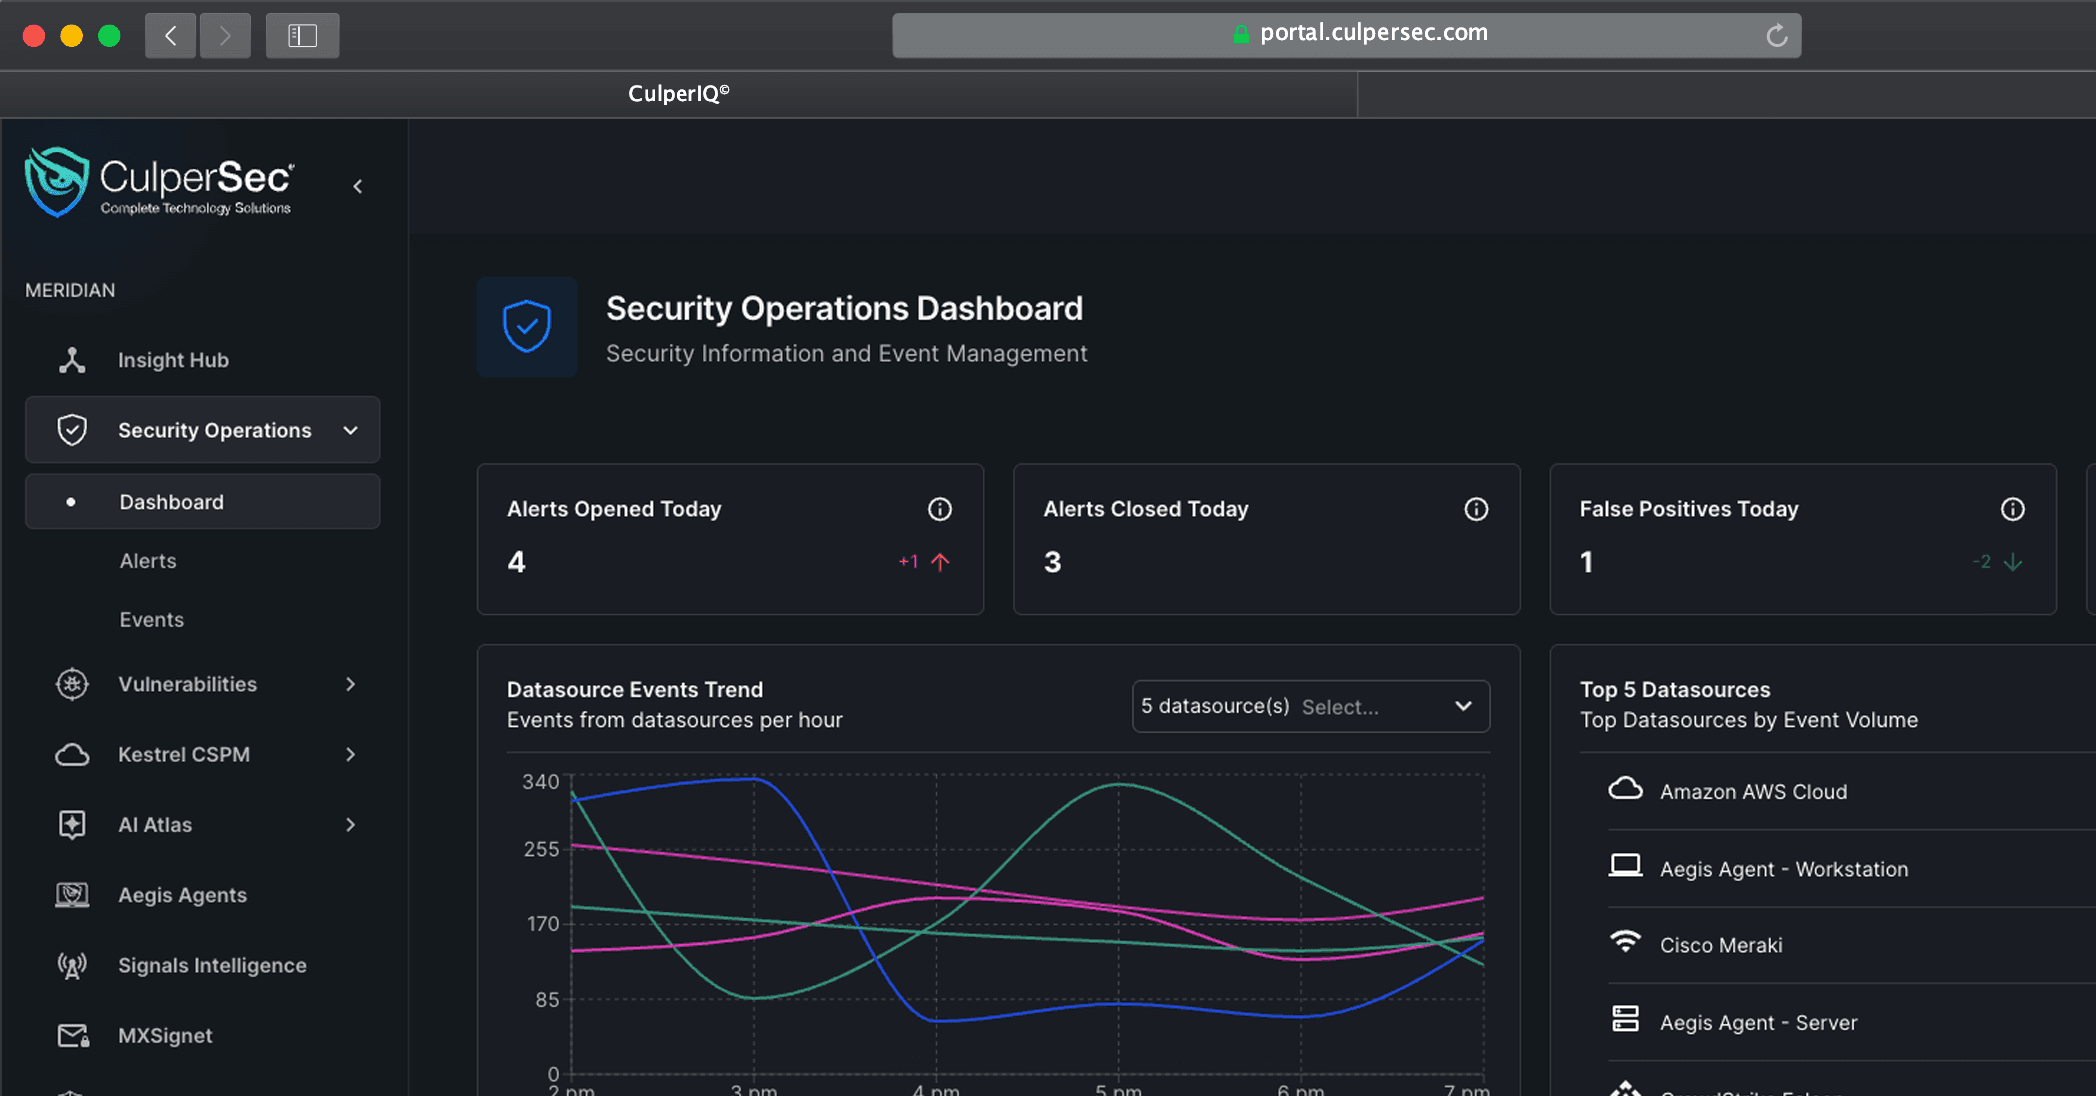Click the +1 change indicator text
Screen dimensions: 2096x1096
point(908,562)
